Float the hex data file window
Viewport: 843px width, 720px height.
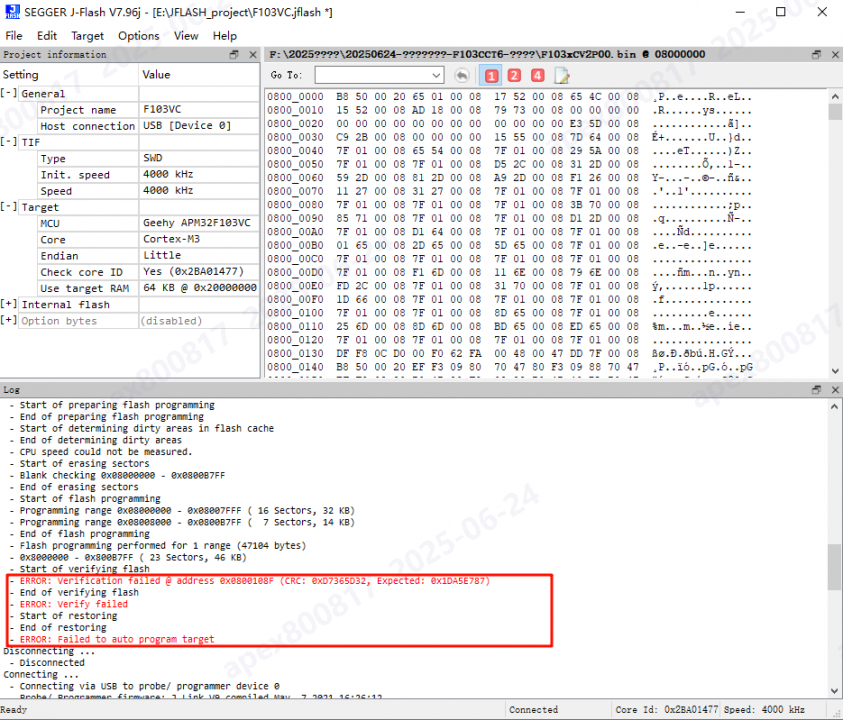tap(816, 54)
